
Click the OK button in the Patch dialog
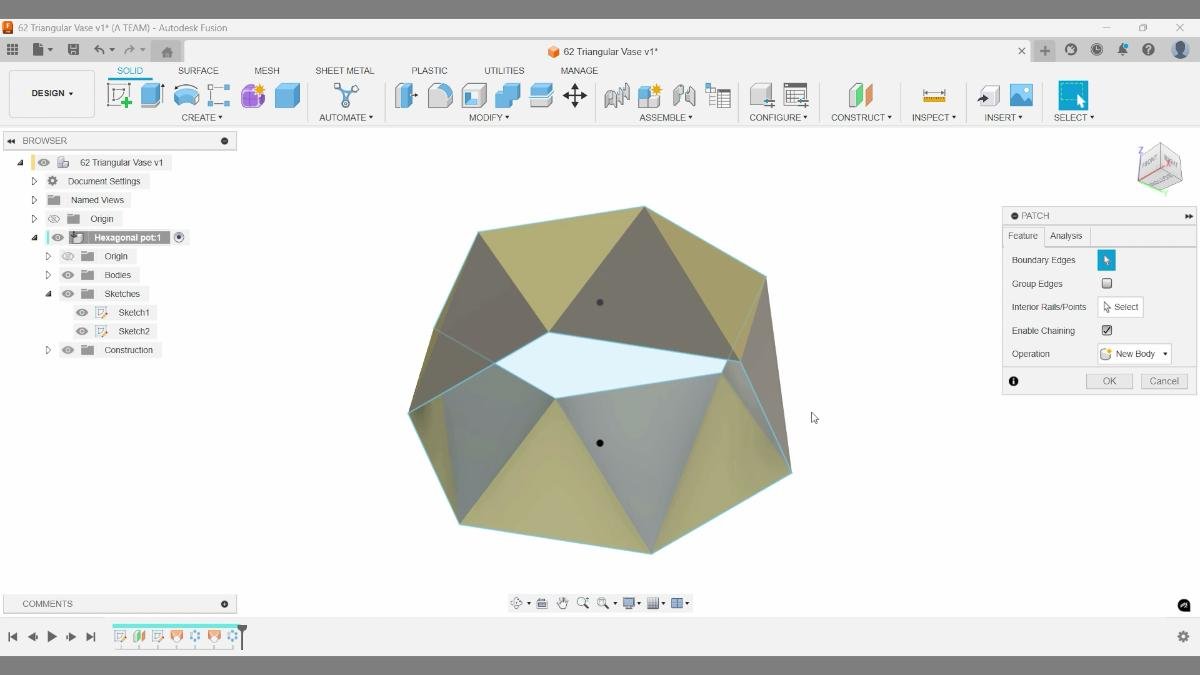1108,380
